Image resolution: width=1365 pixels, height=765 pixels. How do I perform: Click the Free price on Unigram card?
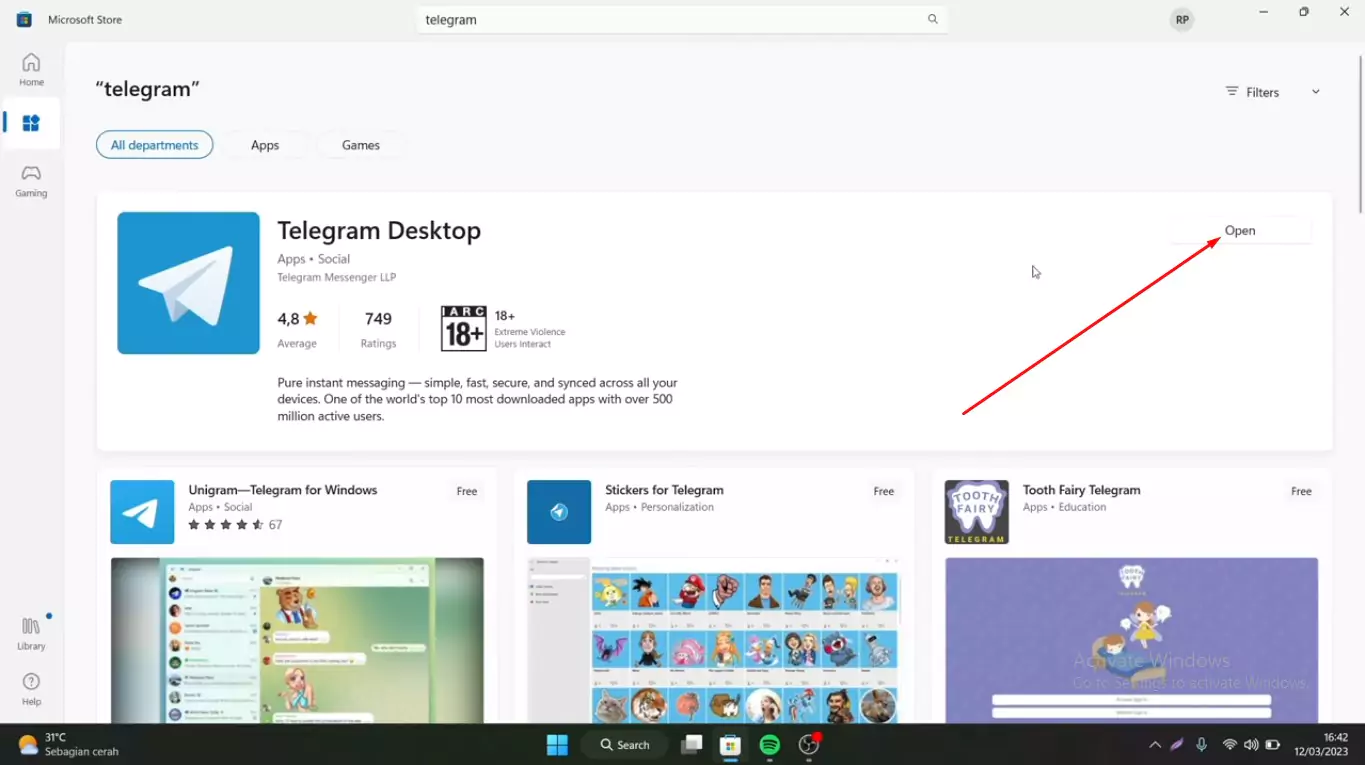[467, 491]
